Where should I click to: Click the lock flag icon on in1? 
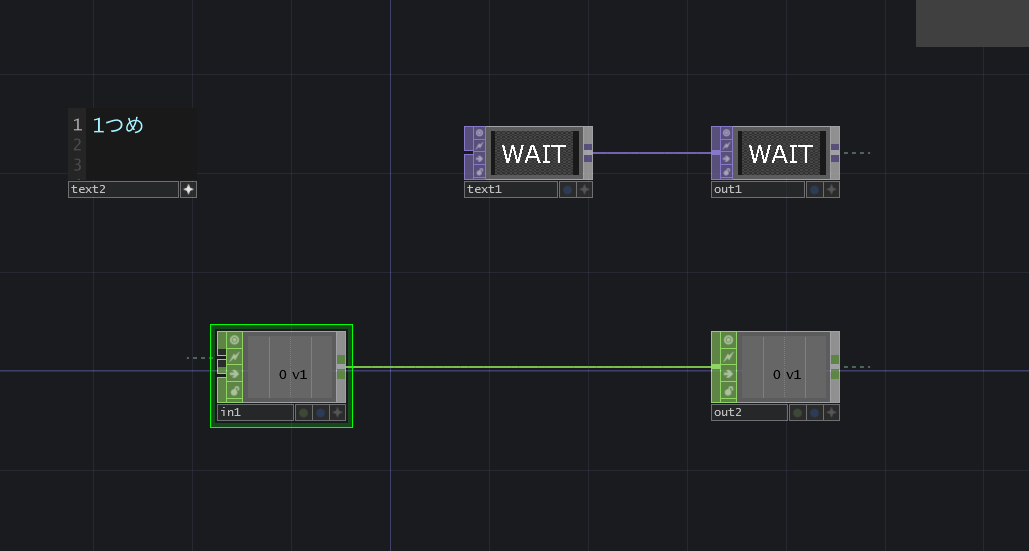(x=235, y=390)
